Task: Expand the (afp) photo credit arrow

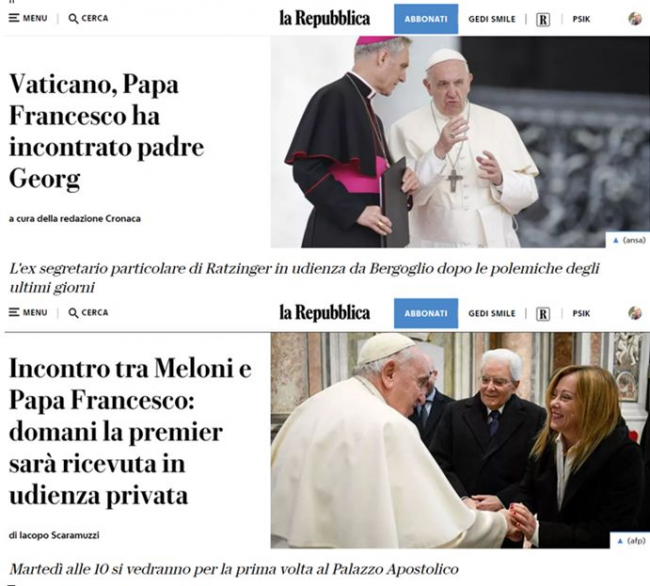Action: [x=620, y=541]
